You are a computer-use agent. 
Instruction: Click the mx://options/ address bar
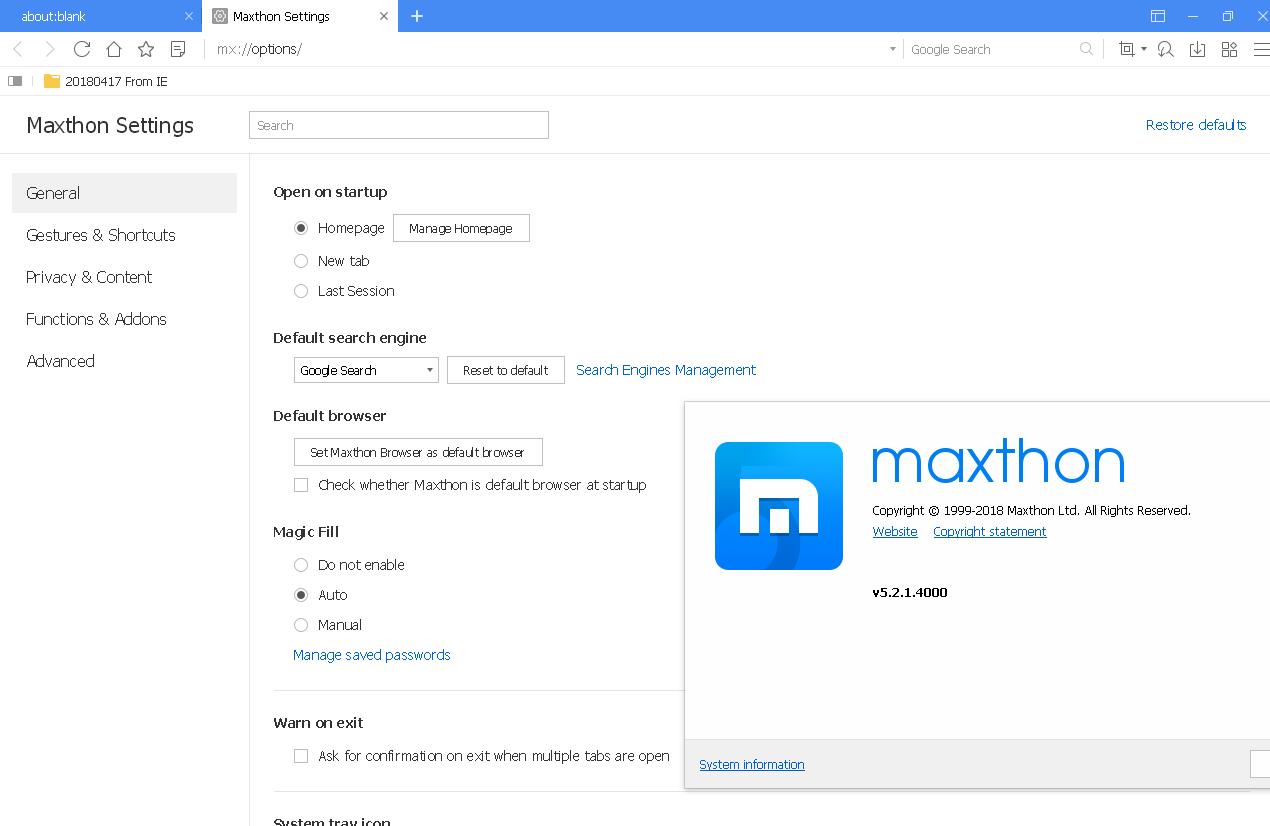(545, 49)
